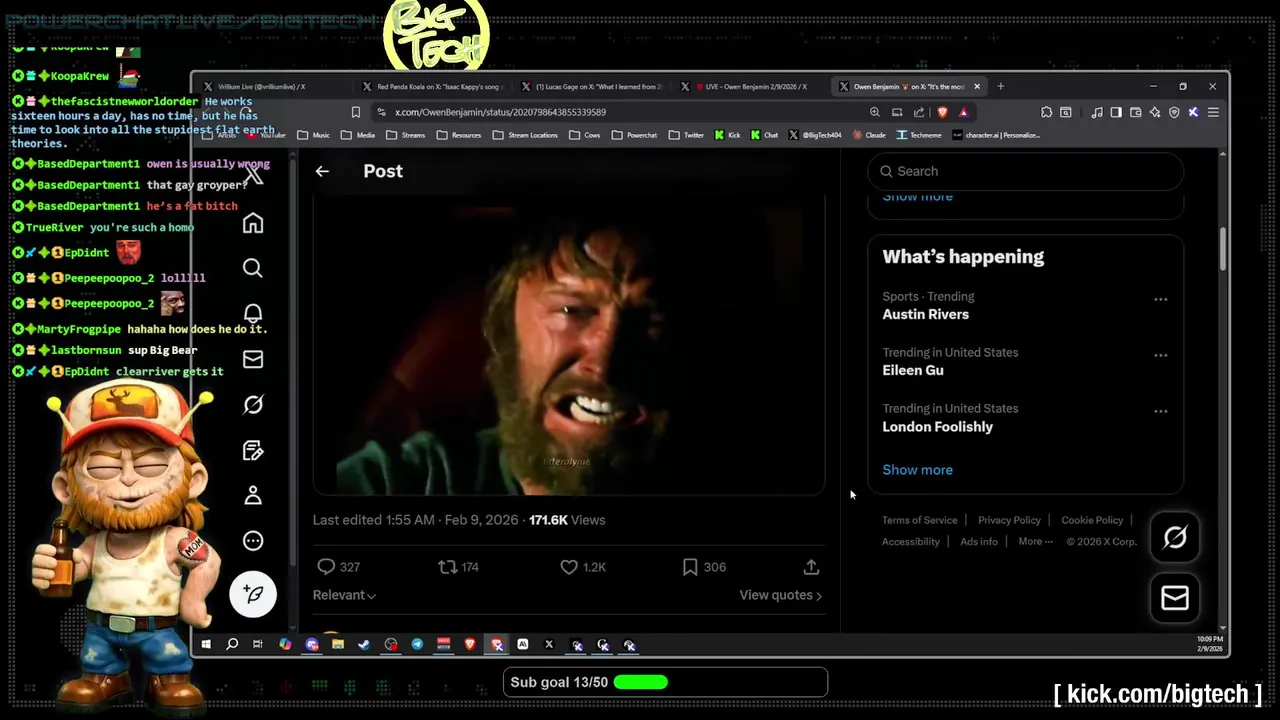This screenshot has height=720, width=1280.
Task: Open Kick bookmark
Action: pos(726,135)
